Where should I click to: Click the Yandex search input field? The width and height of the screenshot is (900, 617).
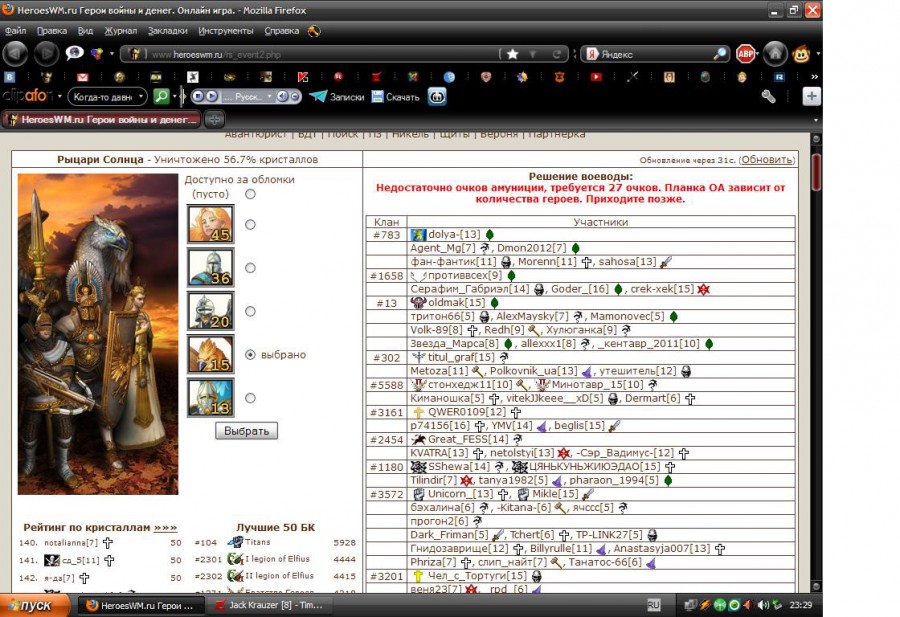pos(654,54)
